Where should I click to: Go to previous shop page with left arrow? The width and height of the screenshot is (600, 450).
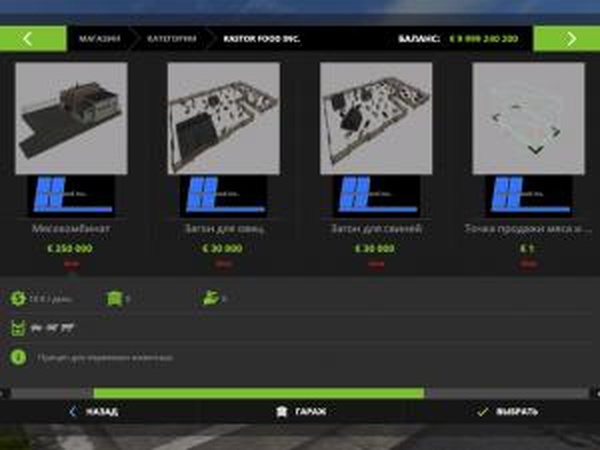[x=33, y=39]
